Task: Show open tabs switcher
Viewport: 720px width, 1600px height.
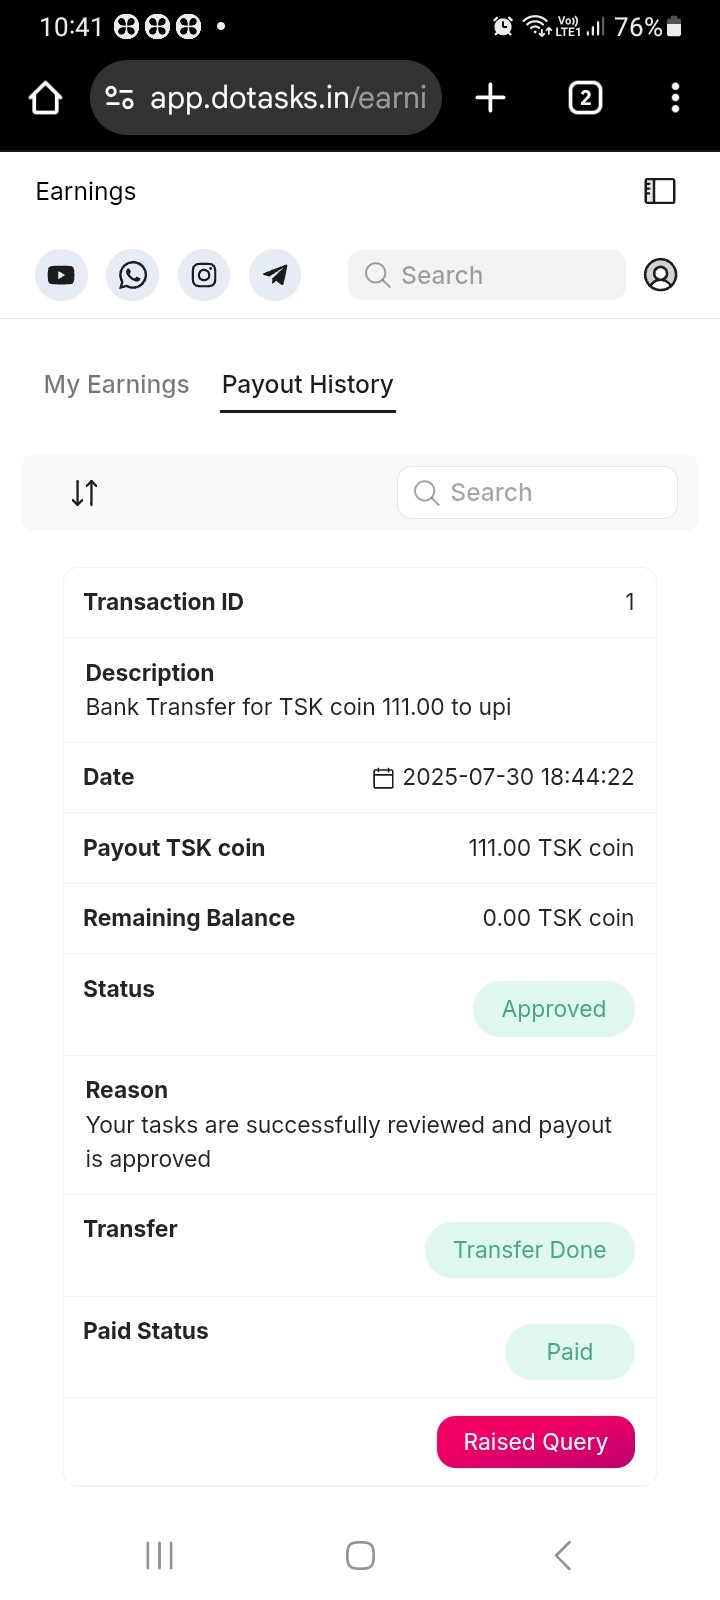Action: pos(585,98)
